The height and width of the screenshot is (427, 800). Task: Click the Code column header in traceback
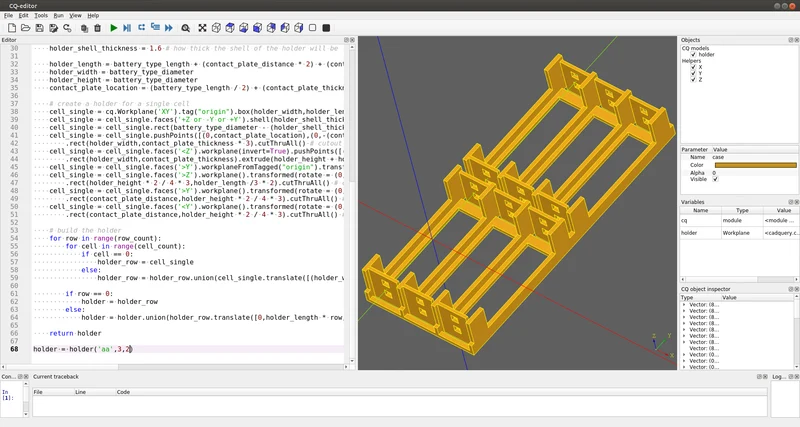tap(442, 392)
